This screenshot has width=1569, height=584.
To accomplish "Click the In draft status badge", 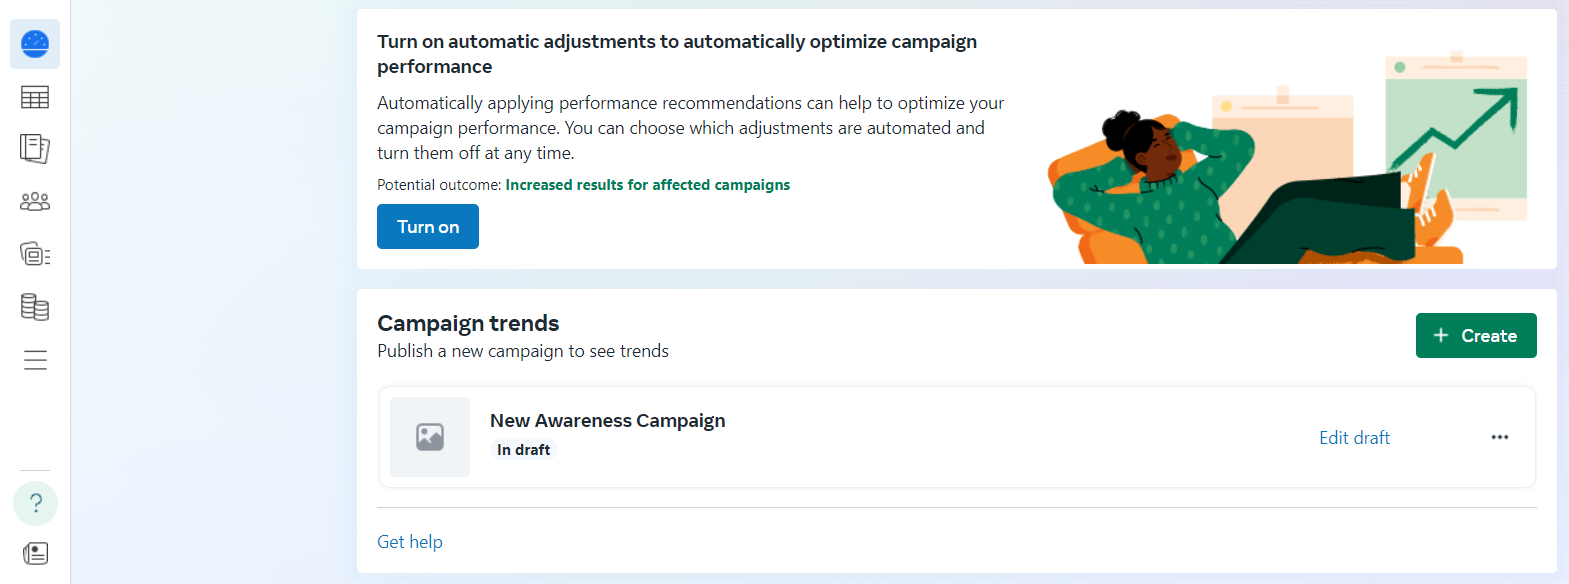I will click(x=524, y=450).
